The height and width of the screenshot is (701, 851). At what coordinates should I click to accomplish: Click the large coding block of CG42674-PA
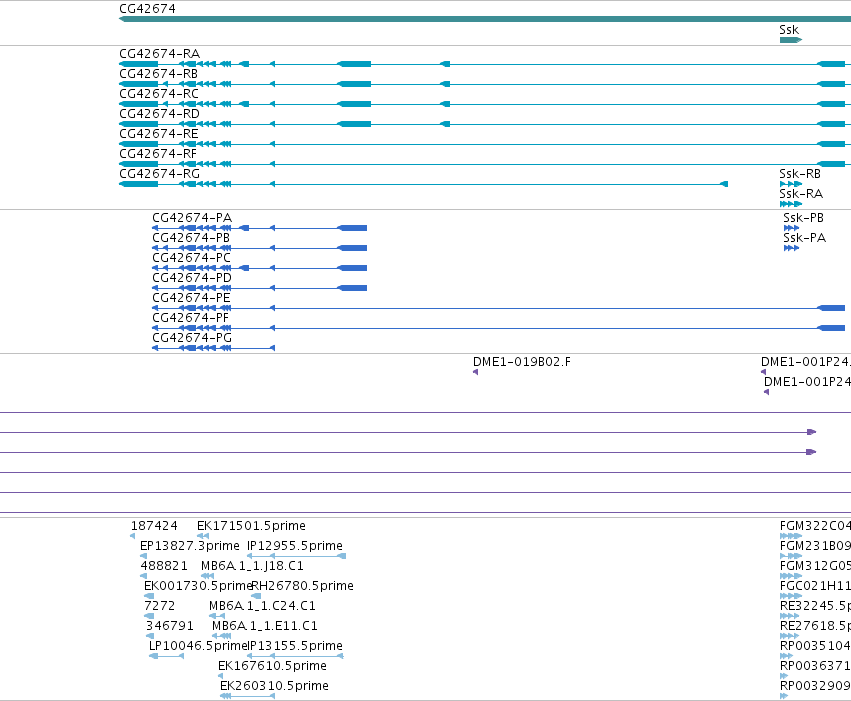[352, 228]
